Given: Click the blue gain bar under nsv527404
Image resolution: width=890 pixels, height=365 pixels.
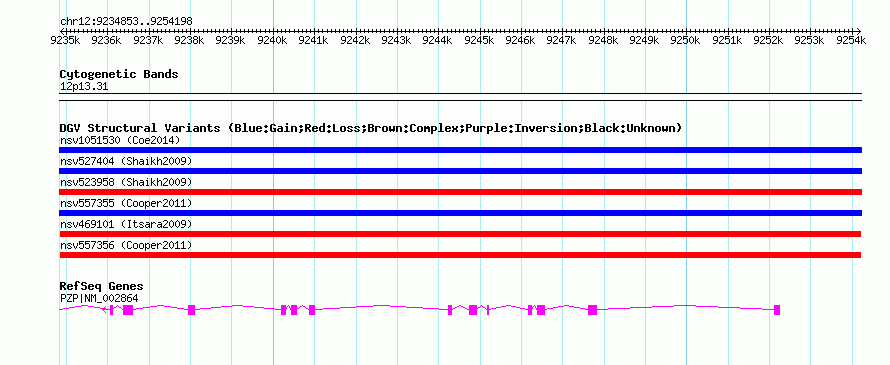Looking at the screenshot, I should [x=461, y=171].
